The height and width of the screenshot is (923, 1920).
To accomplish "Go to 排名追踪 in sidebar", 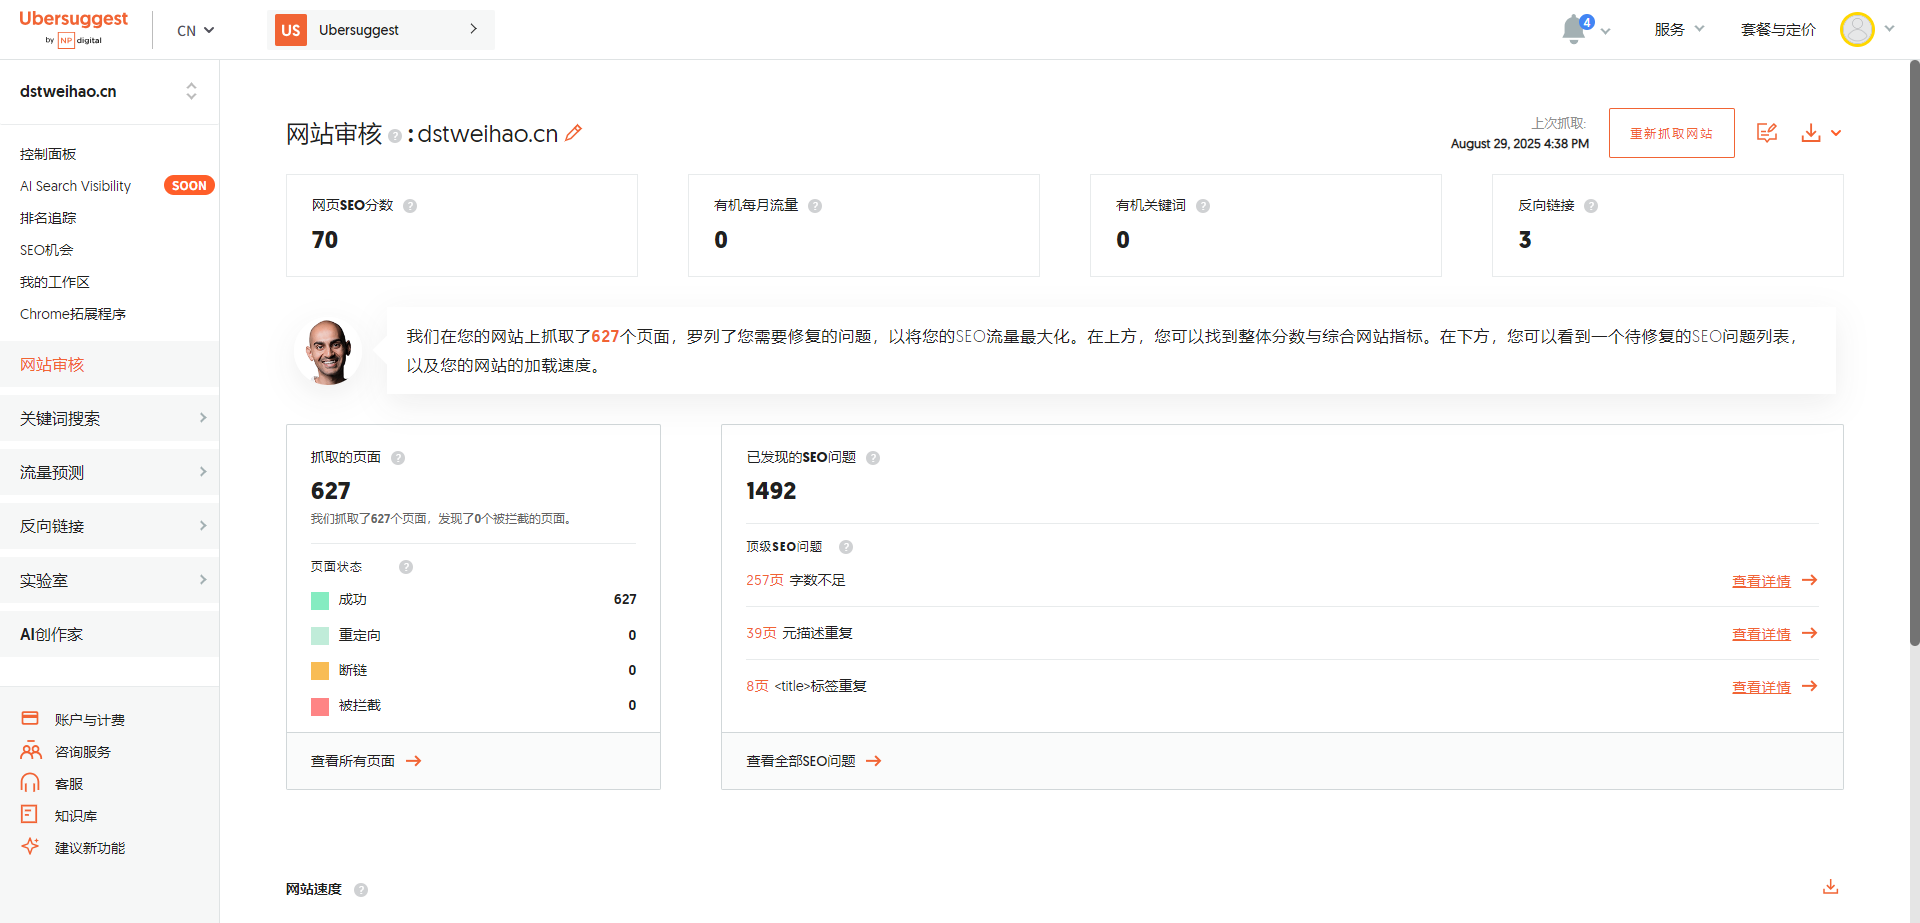I will coord(48,218).
